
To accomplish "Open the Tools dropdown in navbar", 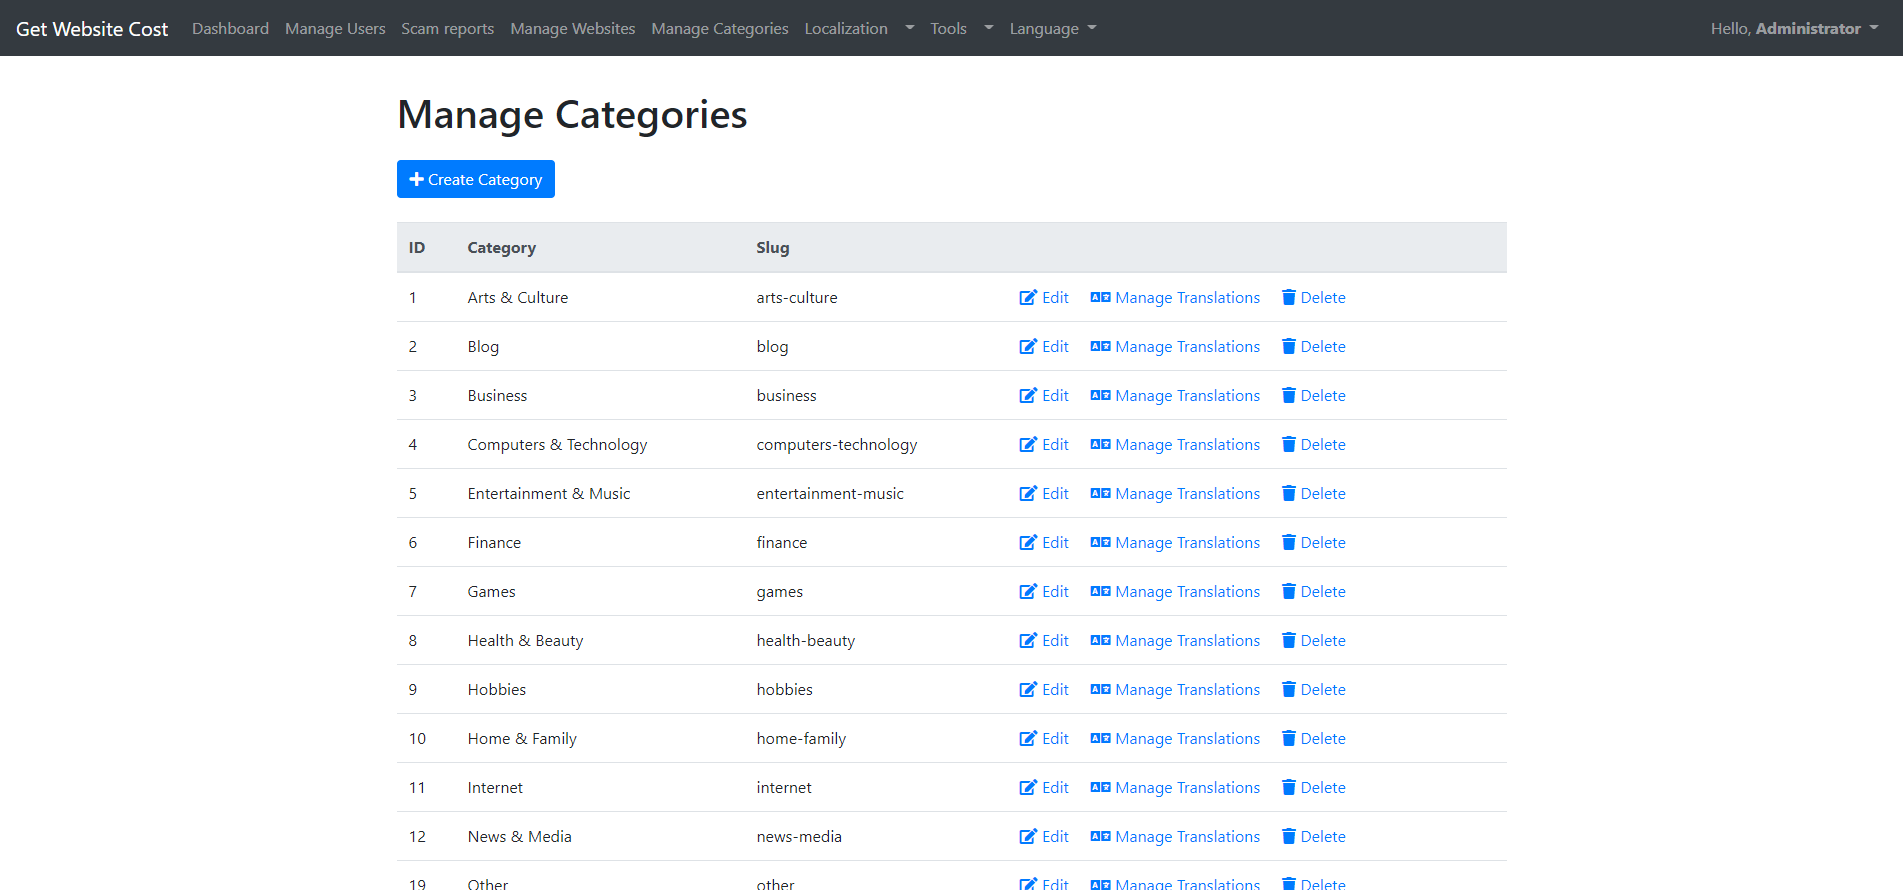I will (x=961, y=28).
